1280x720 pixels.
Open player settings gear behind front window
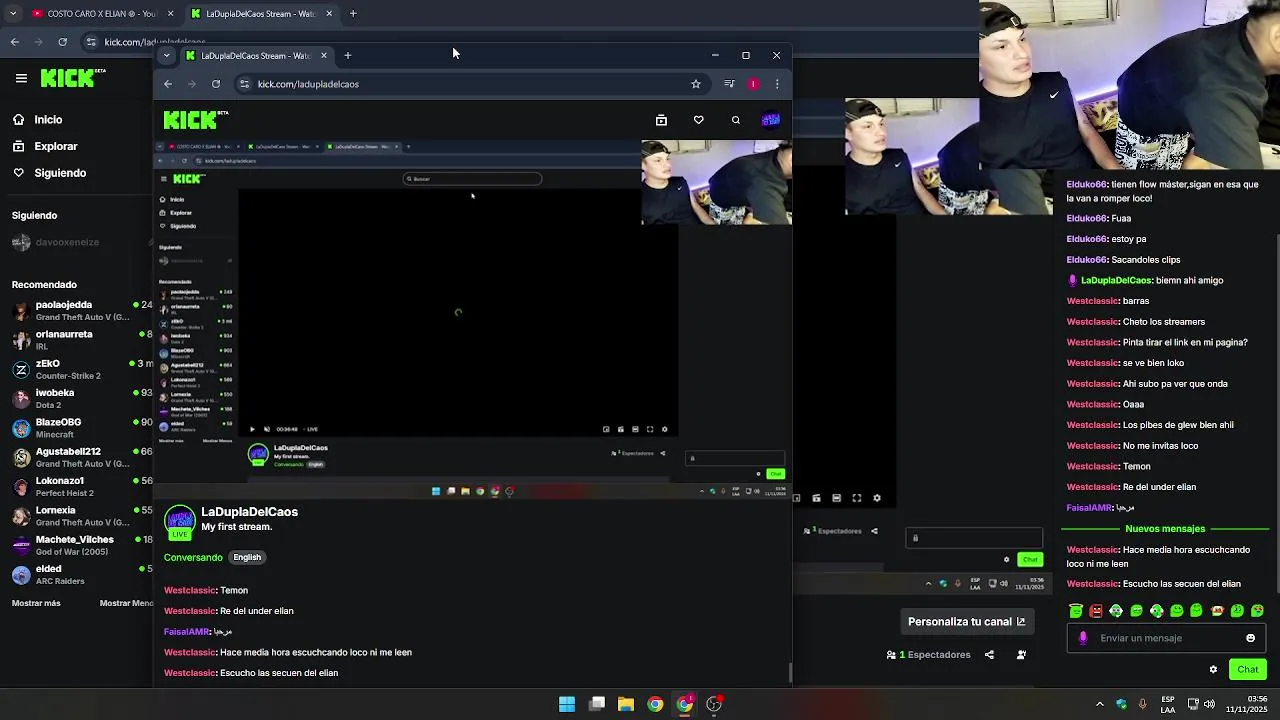tap(877, 498)
